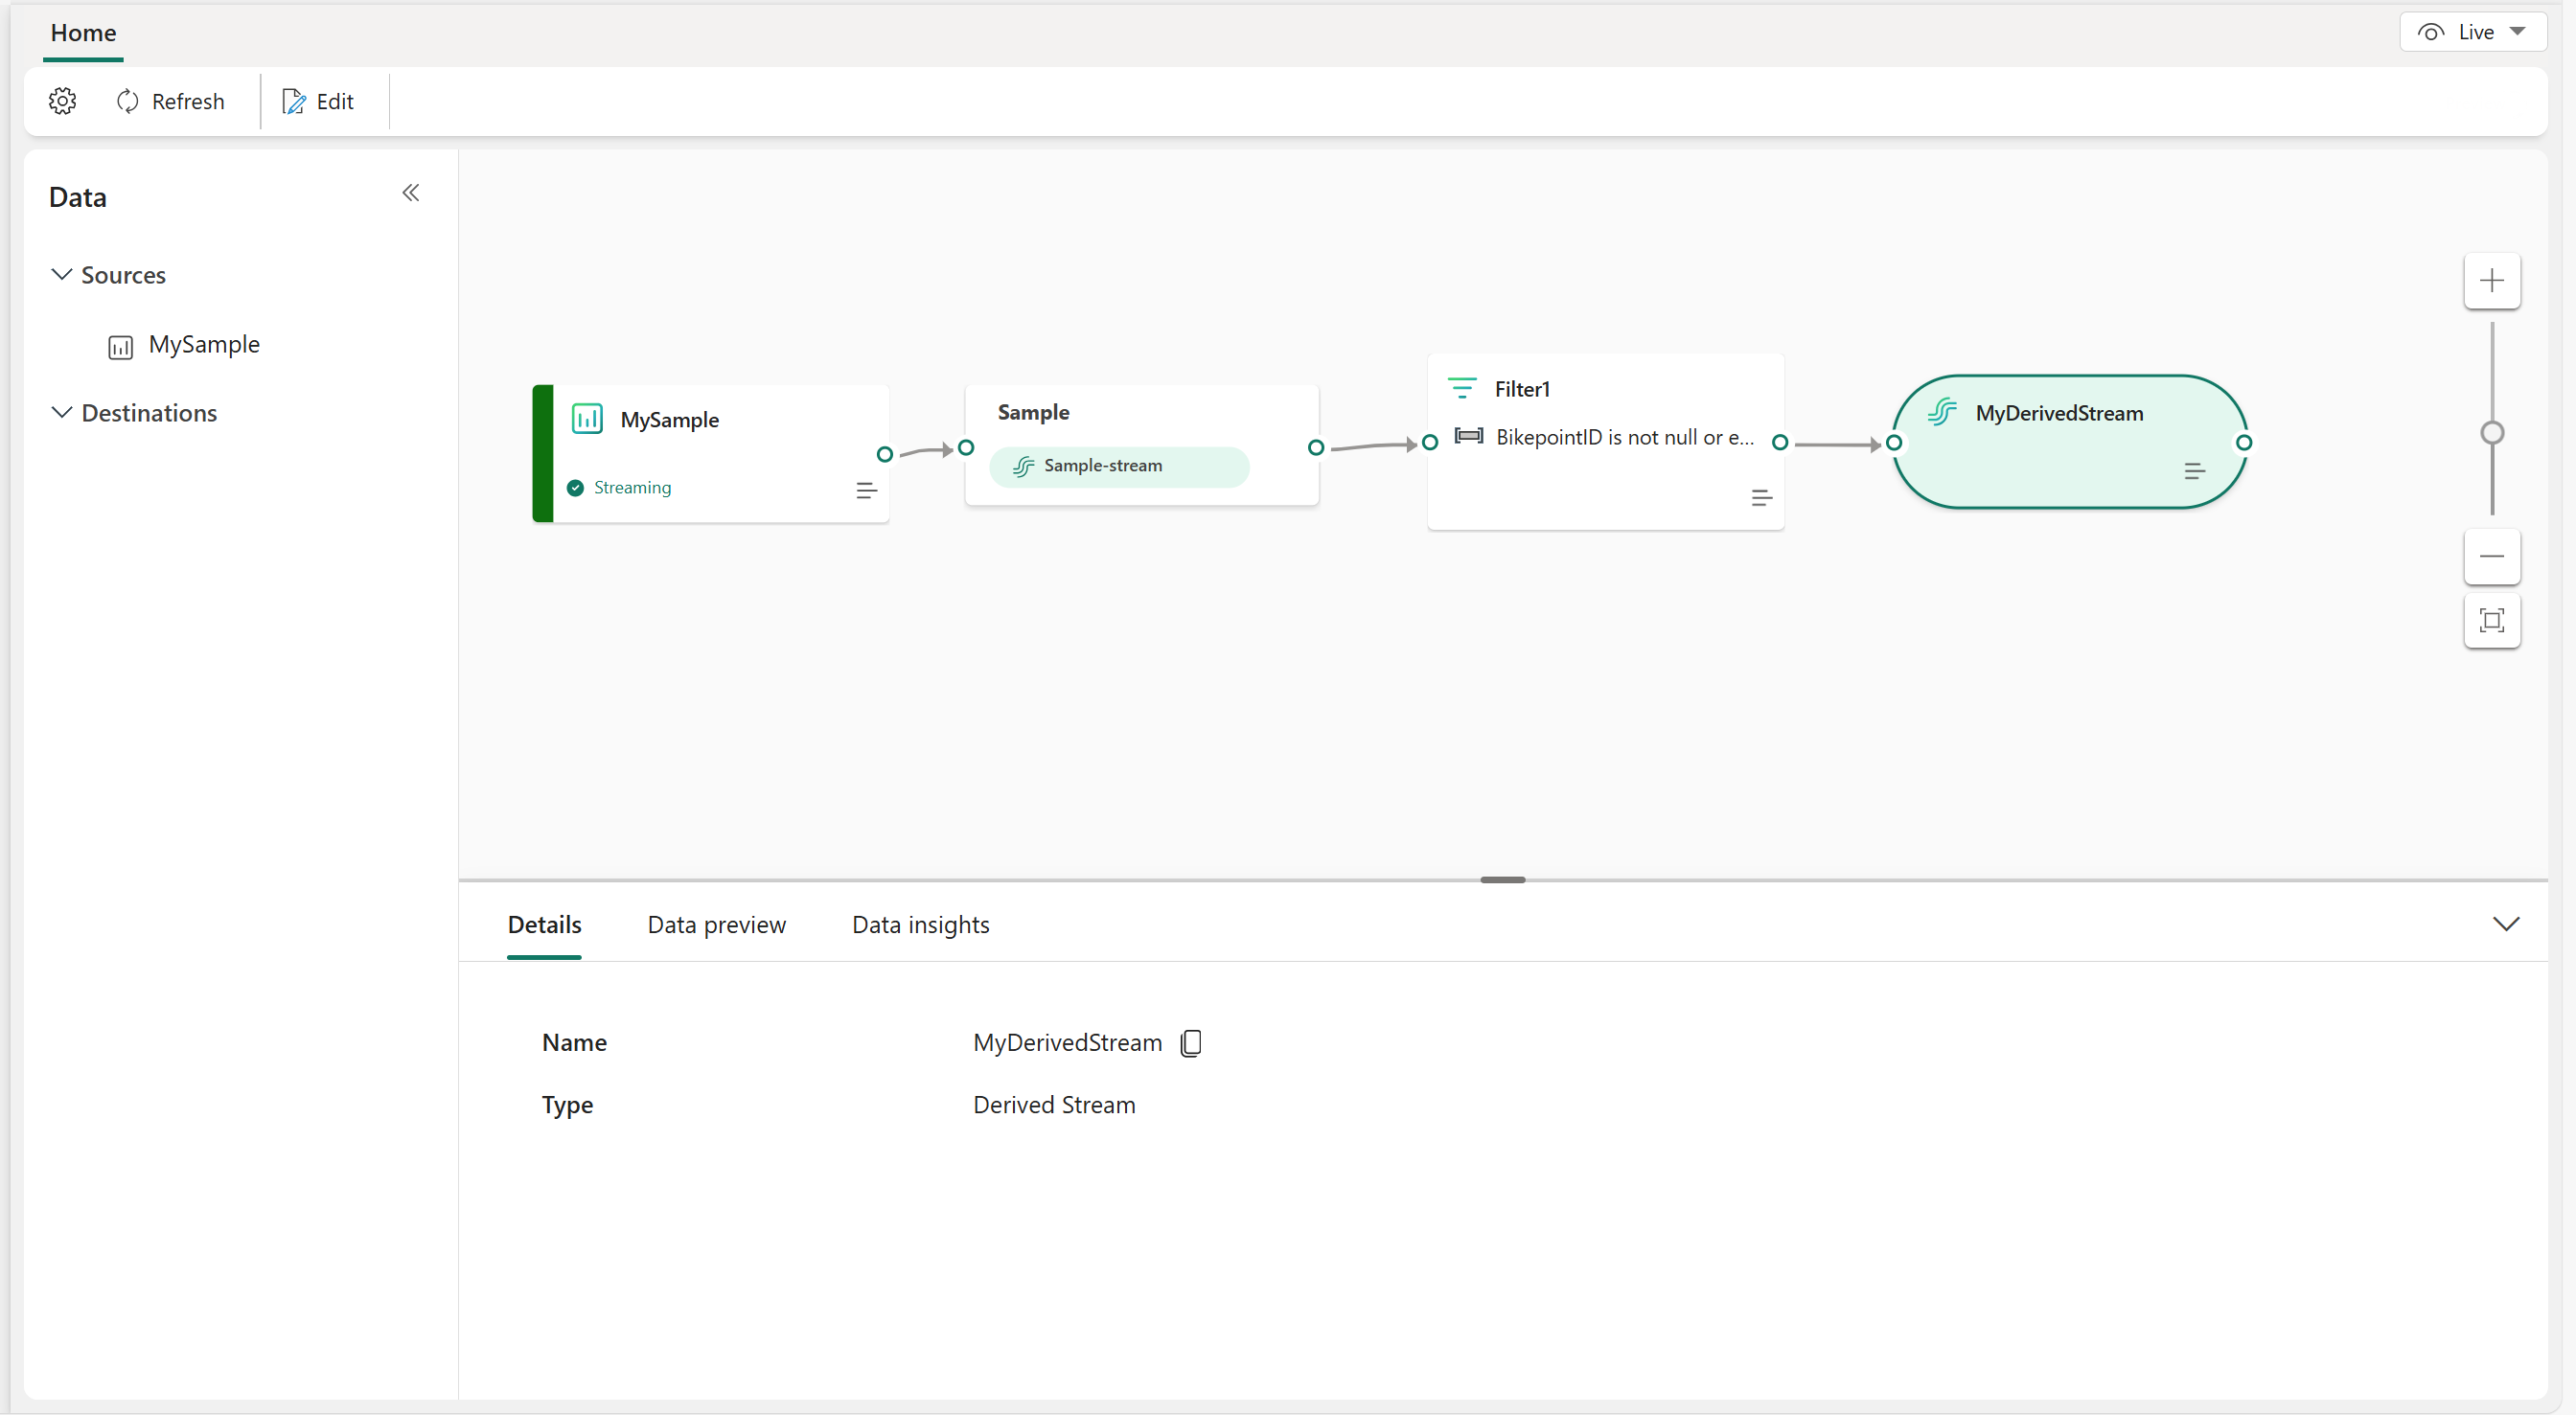Click the settings gear icon
This screenshot has width=2576, height=1415.
(x=62, y=100)
